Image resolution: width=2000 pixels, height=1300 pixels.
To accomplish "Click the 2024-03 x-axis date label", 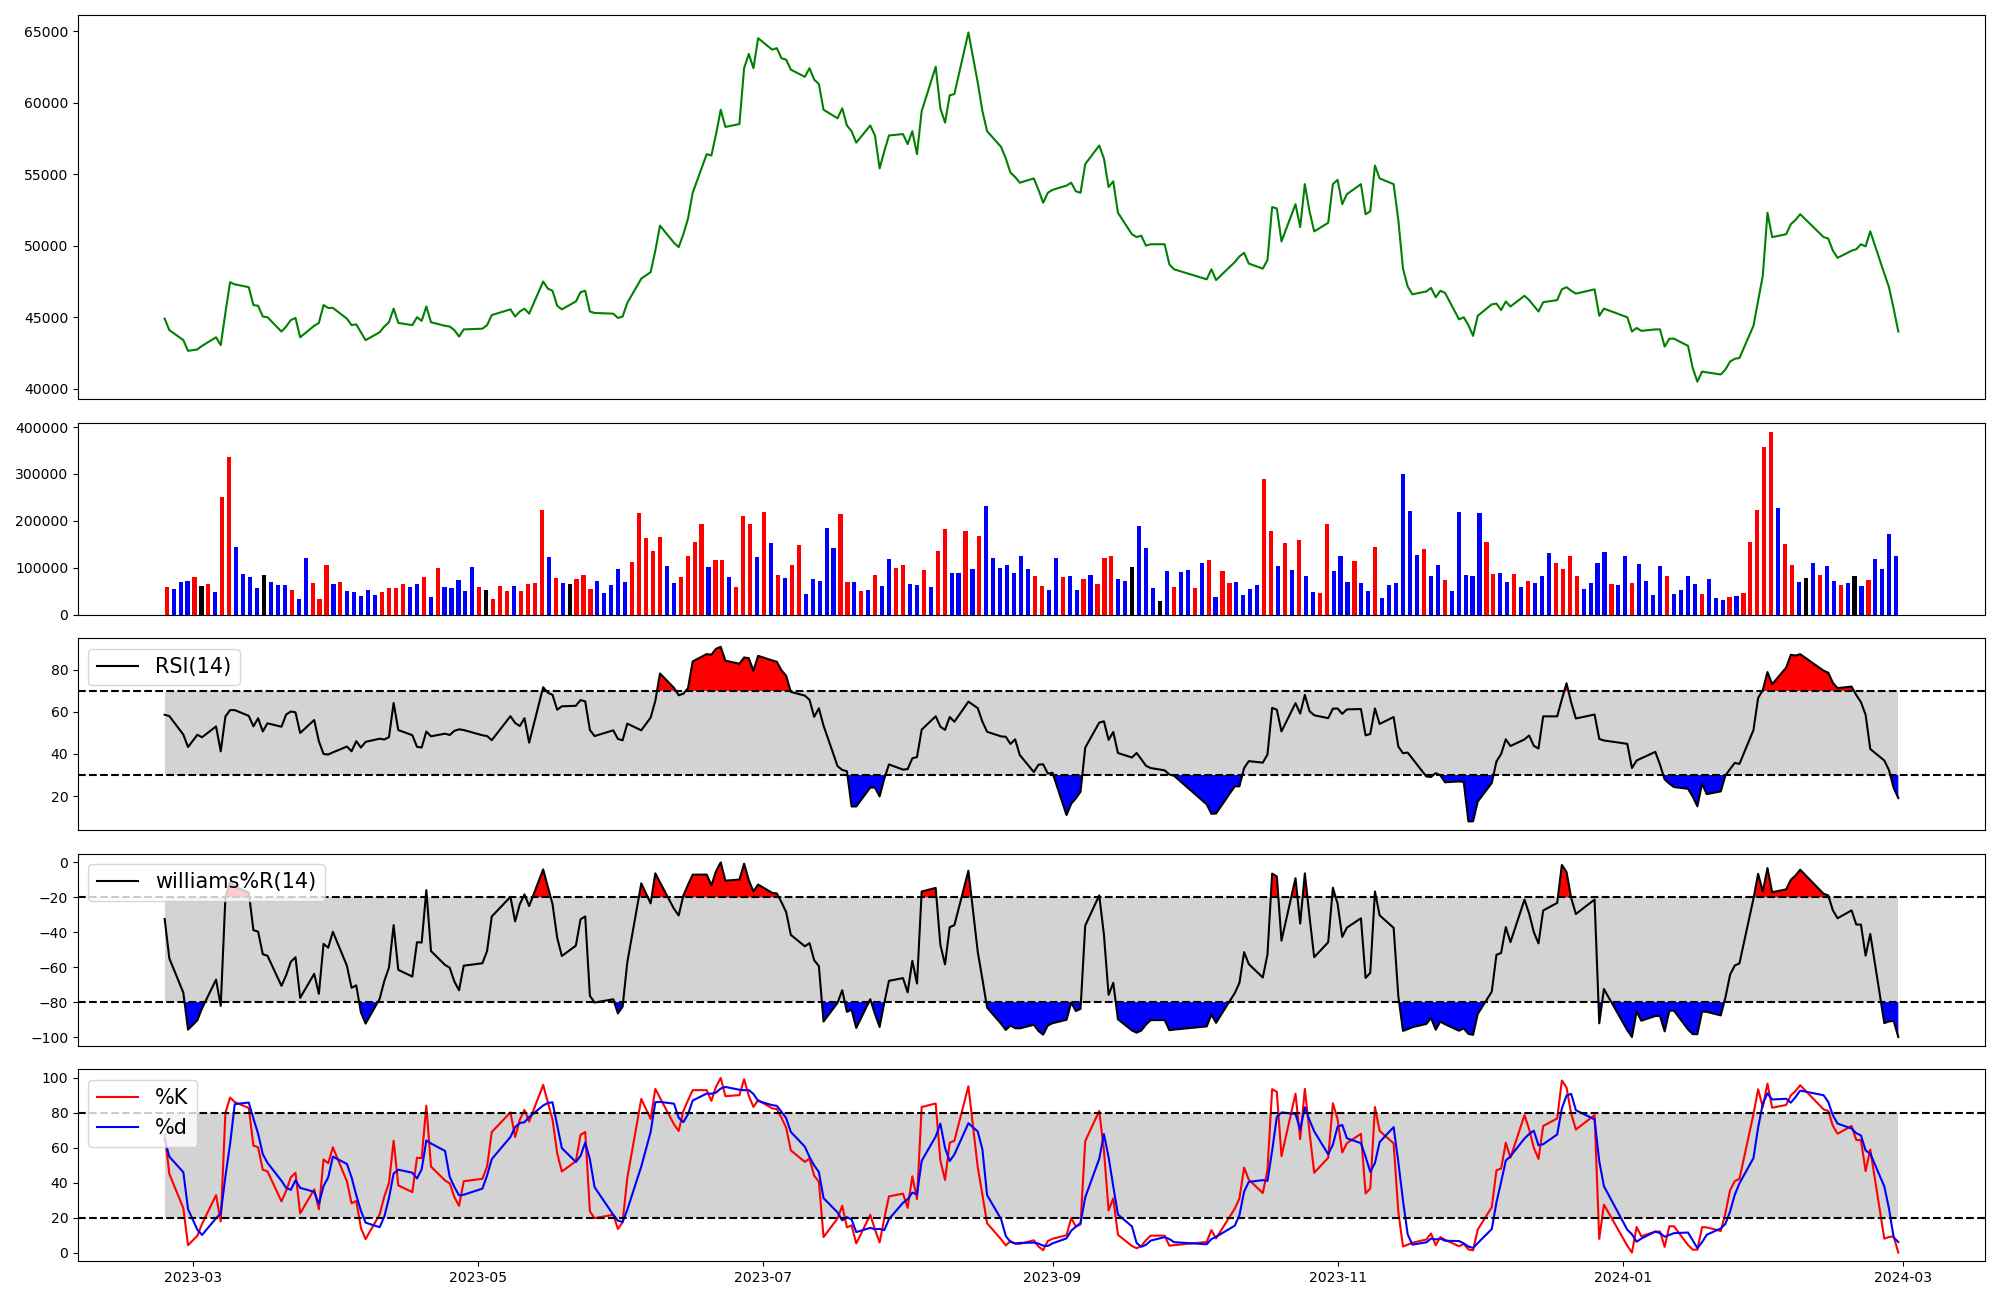I will pyautogui.click(x=1904, y=1277).
